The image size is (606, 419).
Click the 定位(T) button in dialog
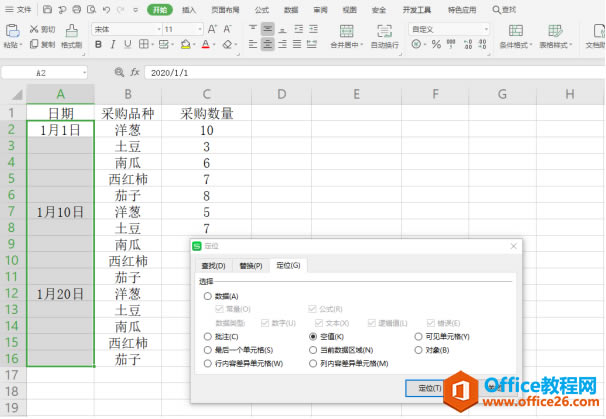click(429, 388)
